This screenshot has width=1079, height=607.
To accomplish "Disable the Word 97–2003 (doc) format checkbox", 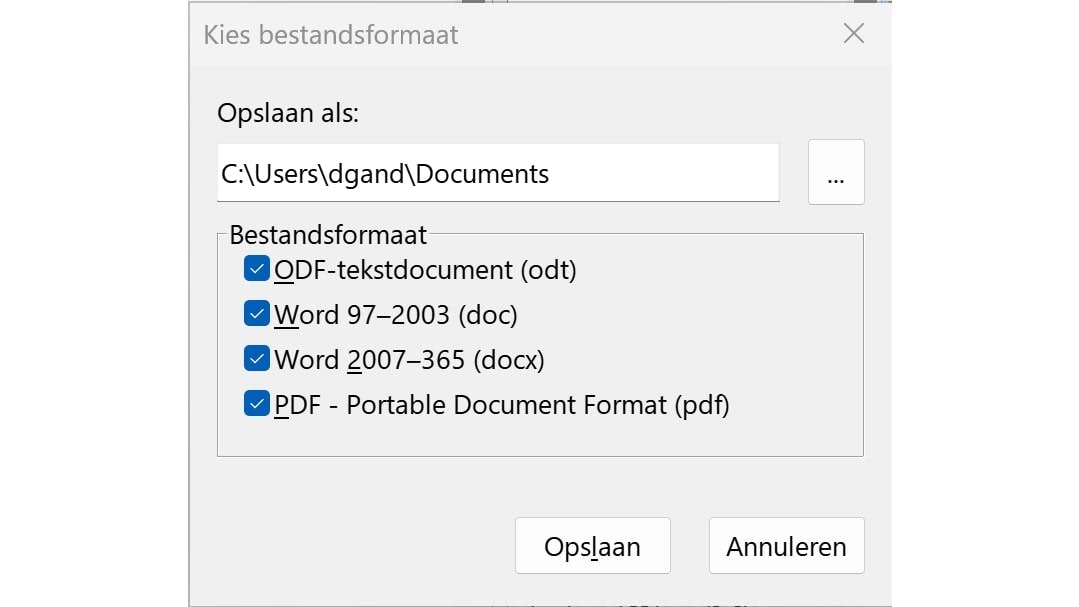I will pos(257,314).
